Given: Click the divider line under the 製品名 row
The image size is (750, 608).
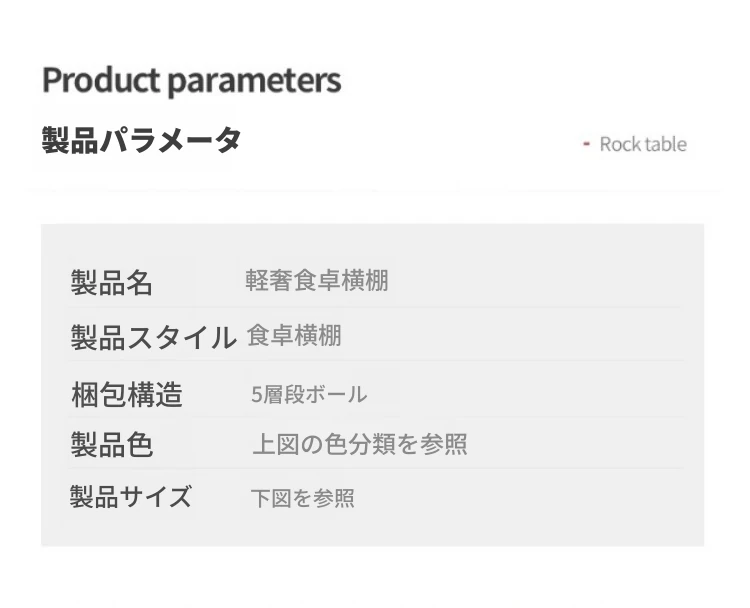Looking at the screenshot, I should coord(375,307).
